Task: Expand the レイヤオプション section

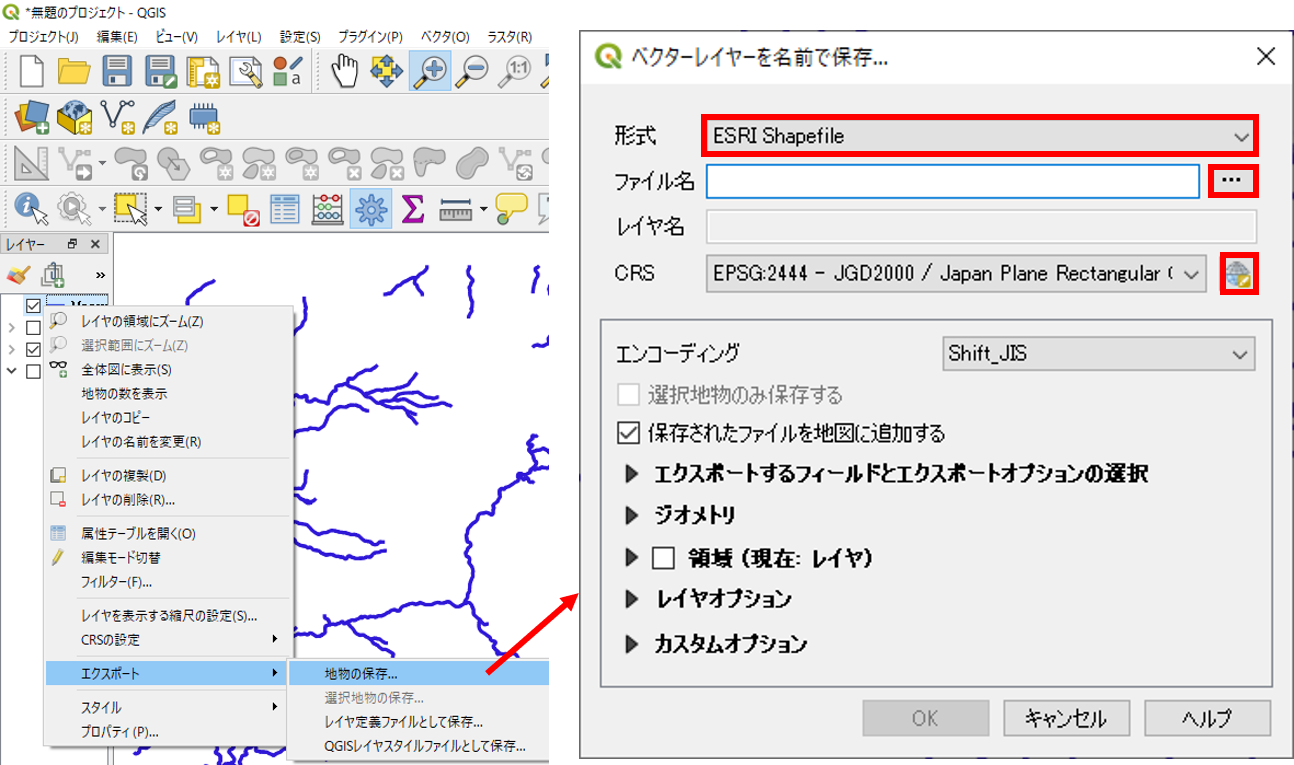Action: point(631,599)
